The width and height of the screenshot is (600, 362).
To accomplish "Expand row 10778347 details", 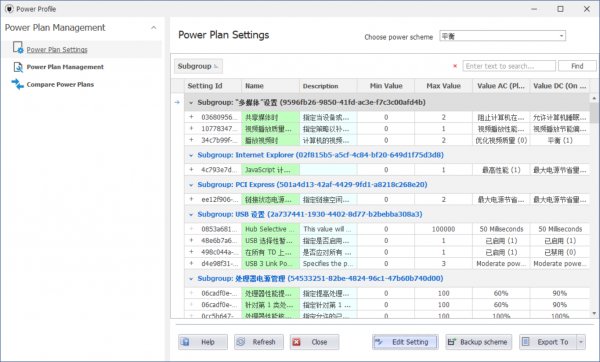I will pos(191,128).
